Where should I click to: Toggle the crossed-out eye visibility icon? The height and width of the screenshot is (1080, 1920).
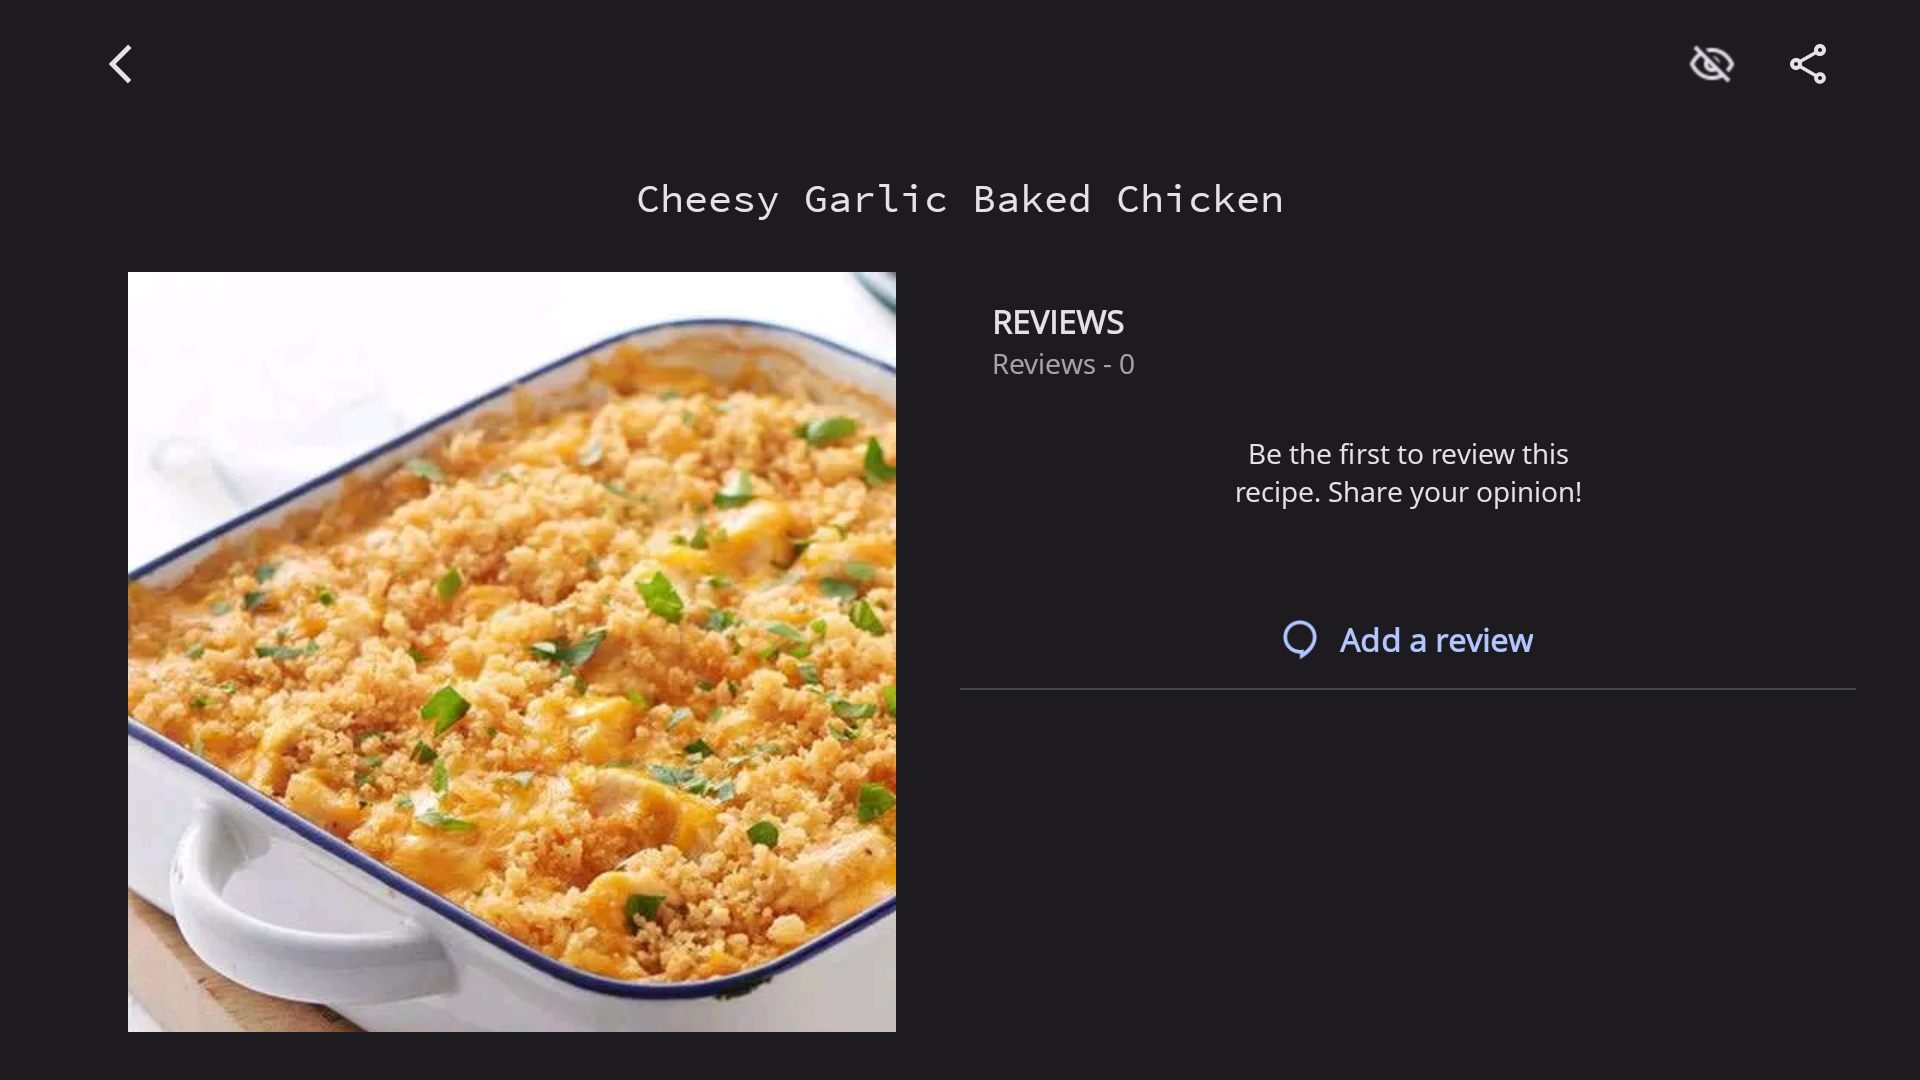(1711, 64)
